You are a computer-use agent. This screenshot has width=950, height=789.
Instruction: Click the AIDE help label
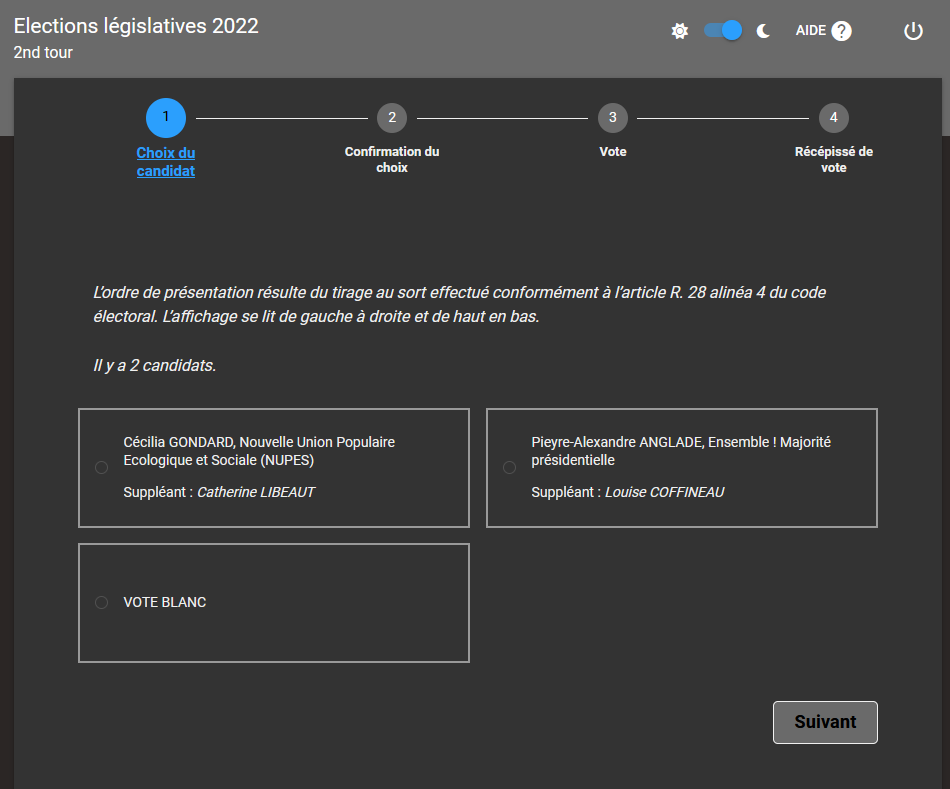810,31
